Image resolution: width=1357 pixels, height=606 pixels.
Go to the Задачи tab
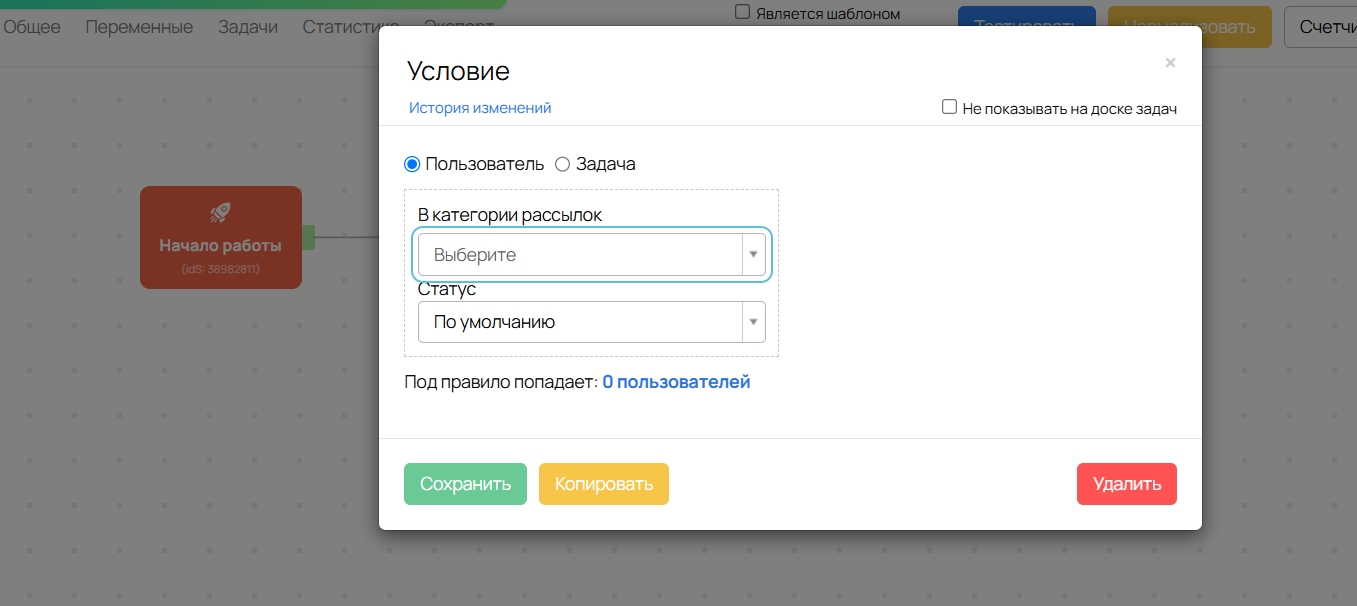[248, 27]
